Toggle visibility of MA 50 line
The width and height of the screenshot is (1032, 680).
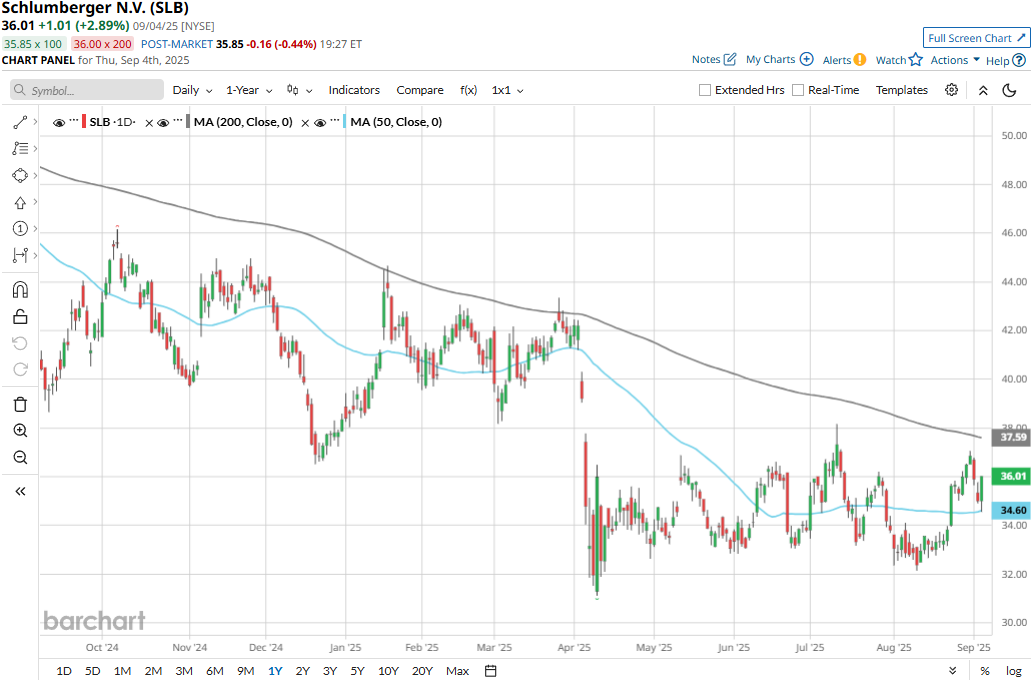320,122
